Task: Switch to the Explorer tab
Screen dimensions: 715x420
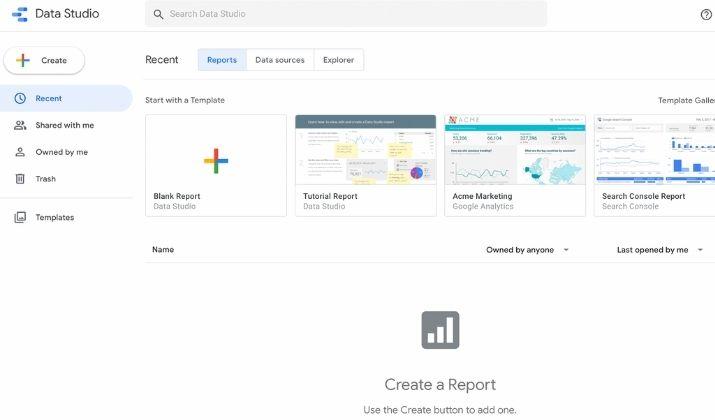Action: 338,60
